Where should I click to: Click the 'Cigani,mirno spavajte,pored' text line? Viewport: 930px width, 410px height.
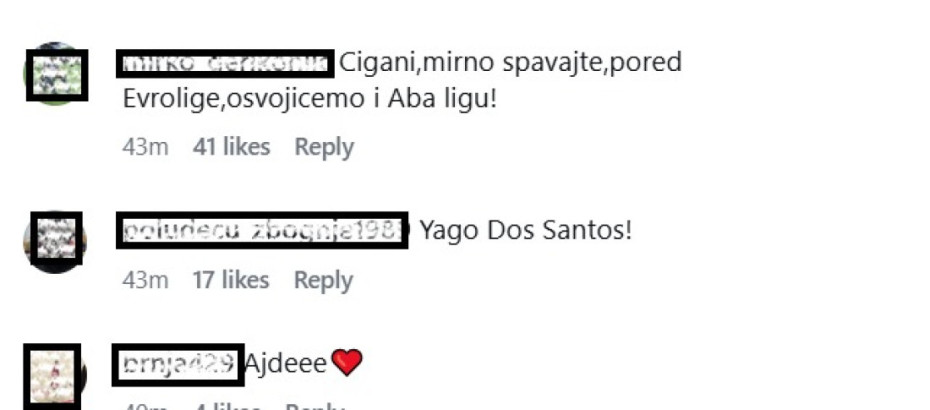click(x=510, y=63)
